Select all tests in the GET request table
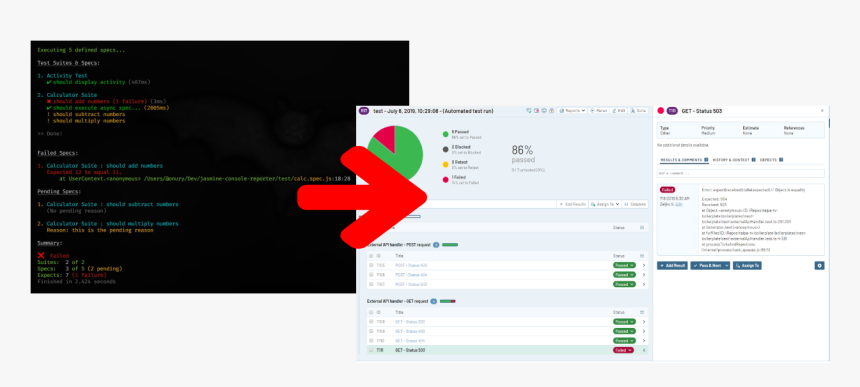 click(371, 312)
